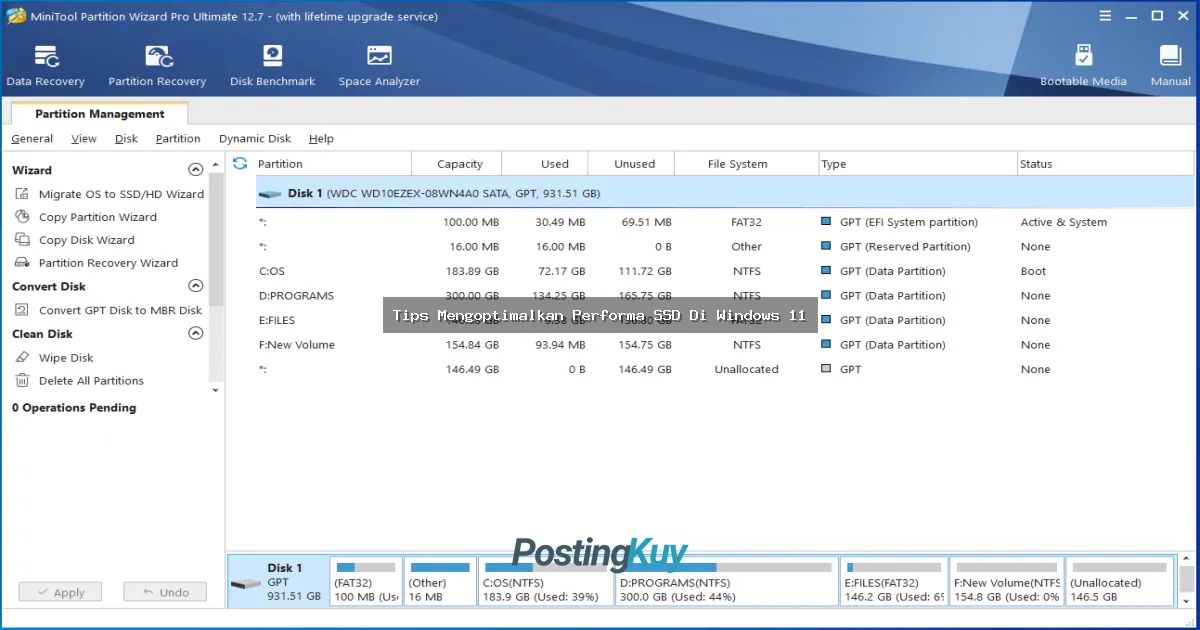This screenshot has width=1200, height=630.
Task: Open Space Analyzer tool
Action: [379, 66]
